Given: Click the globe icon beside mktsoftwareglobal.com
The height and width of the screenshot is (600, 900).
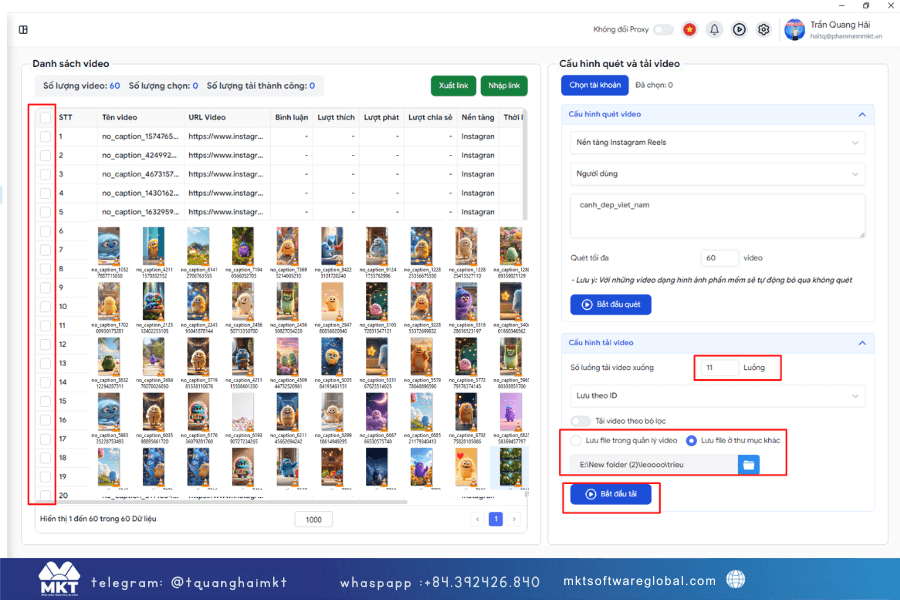Looking at the screenshot, I should (735, 579).
